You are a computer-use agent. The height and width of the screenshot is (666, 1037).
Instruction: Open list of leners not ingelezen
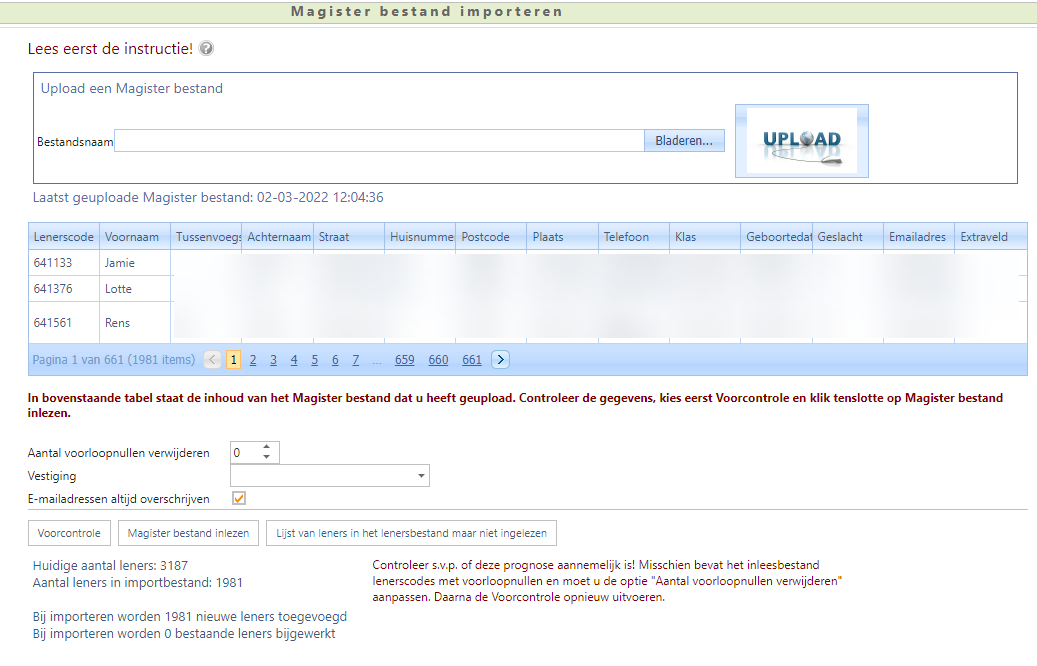[411, 533]
